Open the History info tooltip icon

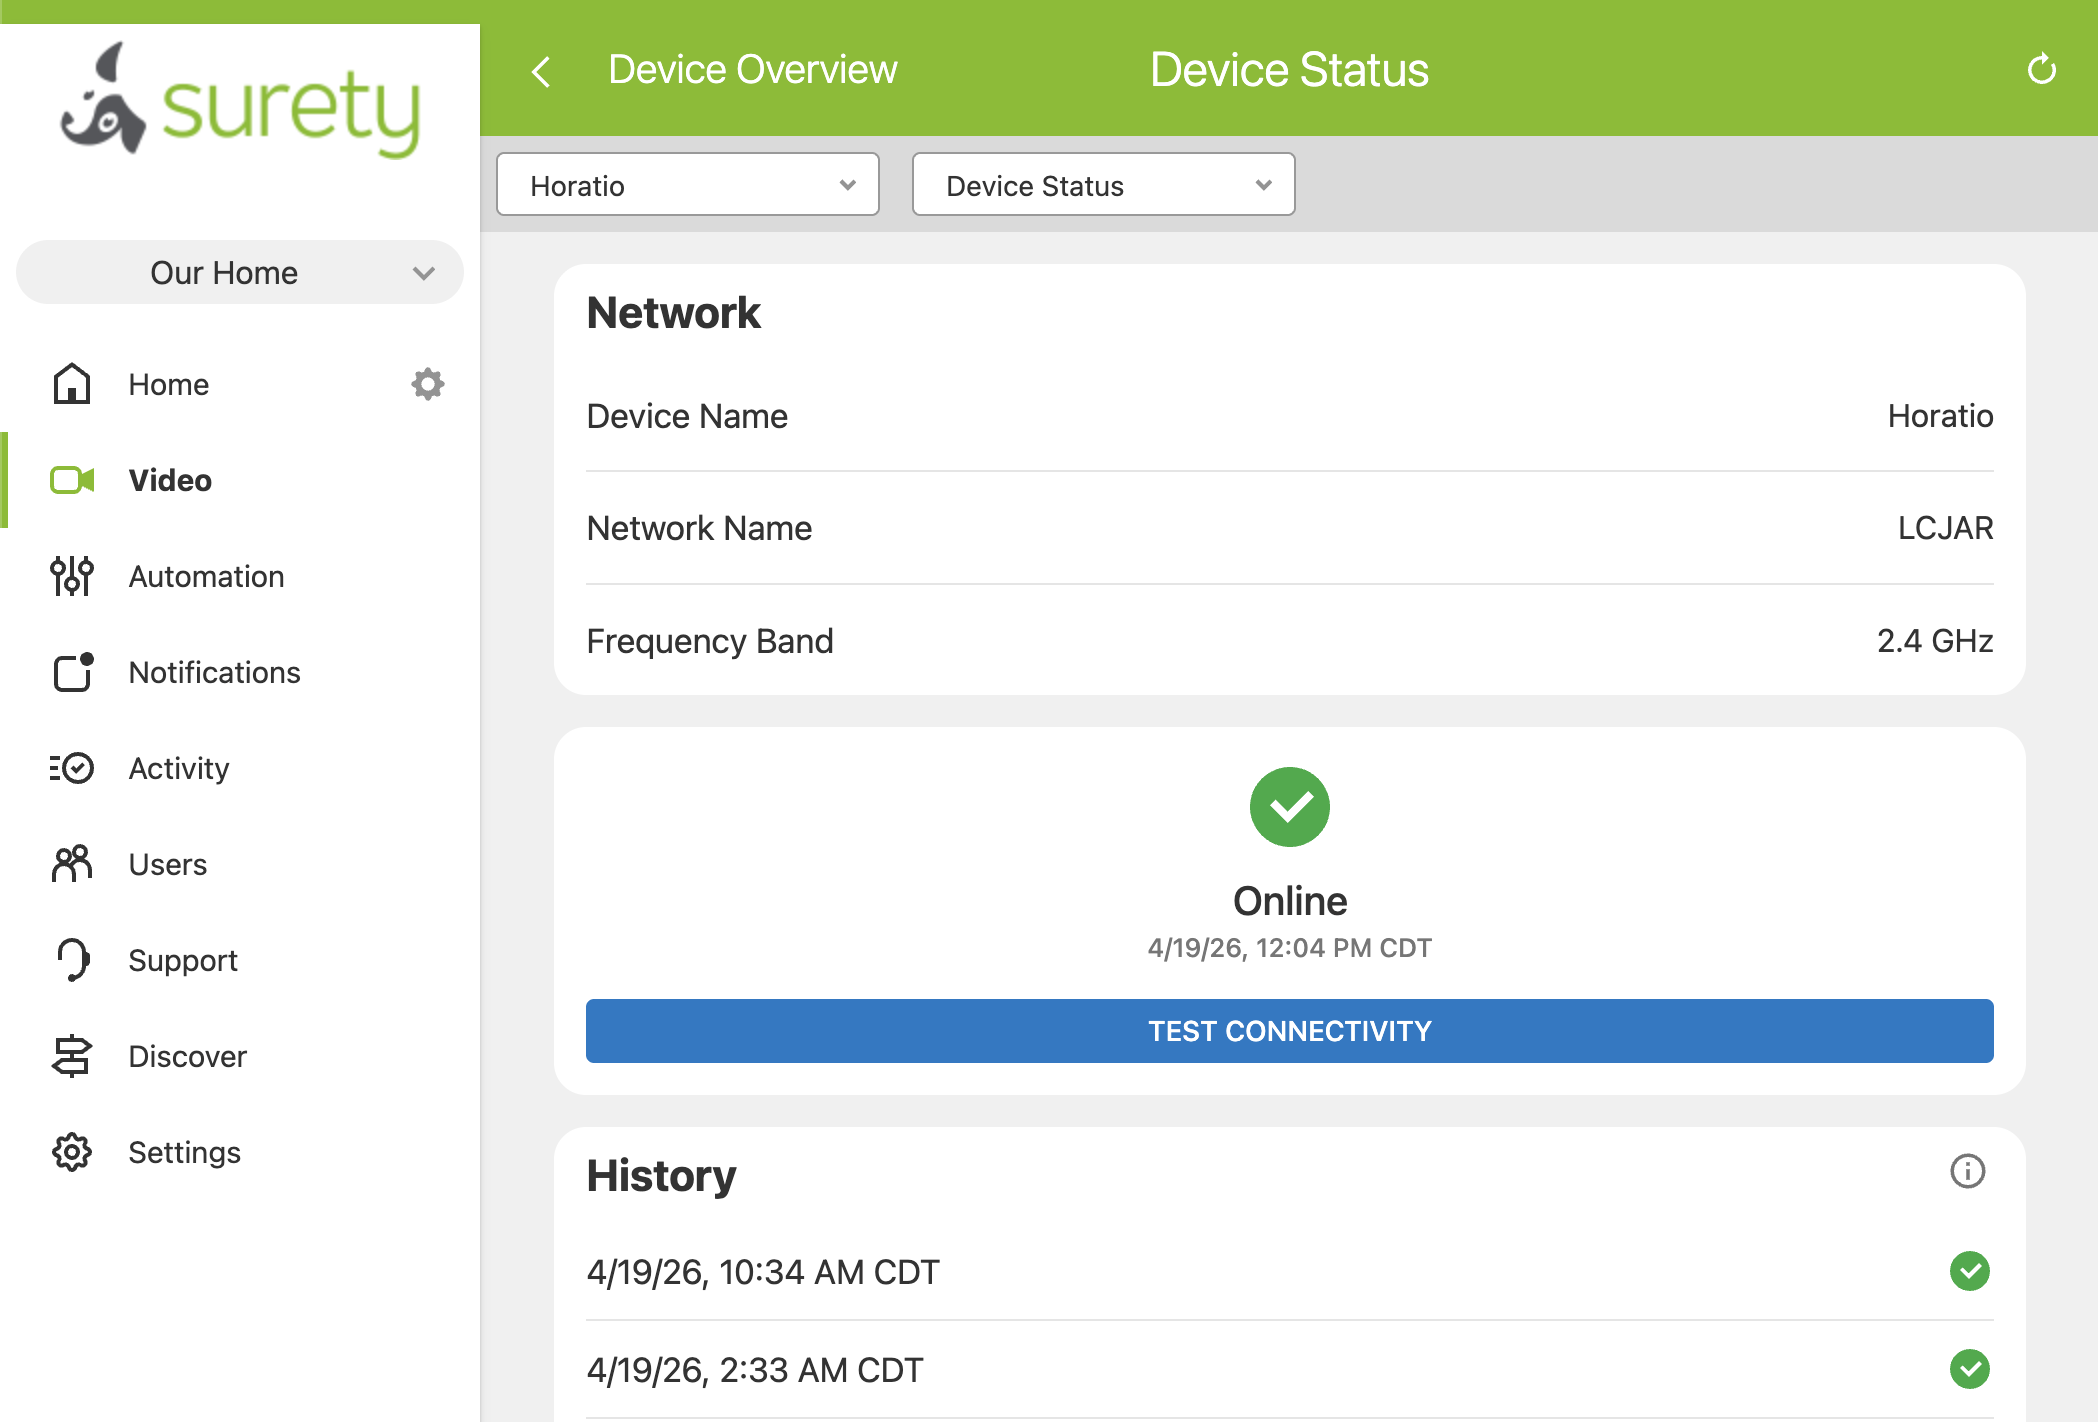[1967, 1172]
